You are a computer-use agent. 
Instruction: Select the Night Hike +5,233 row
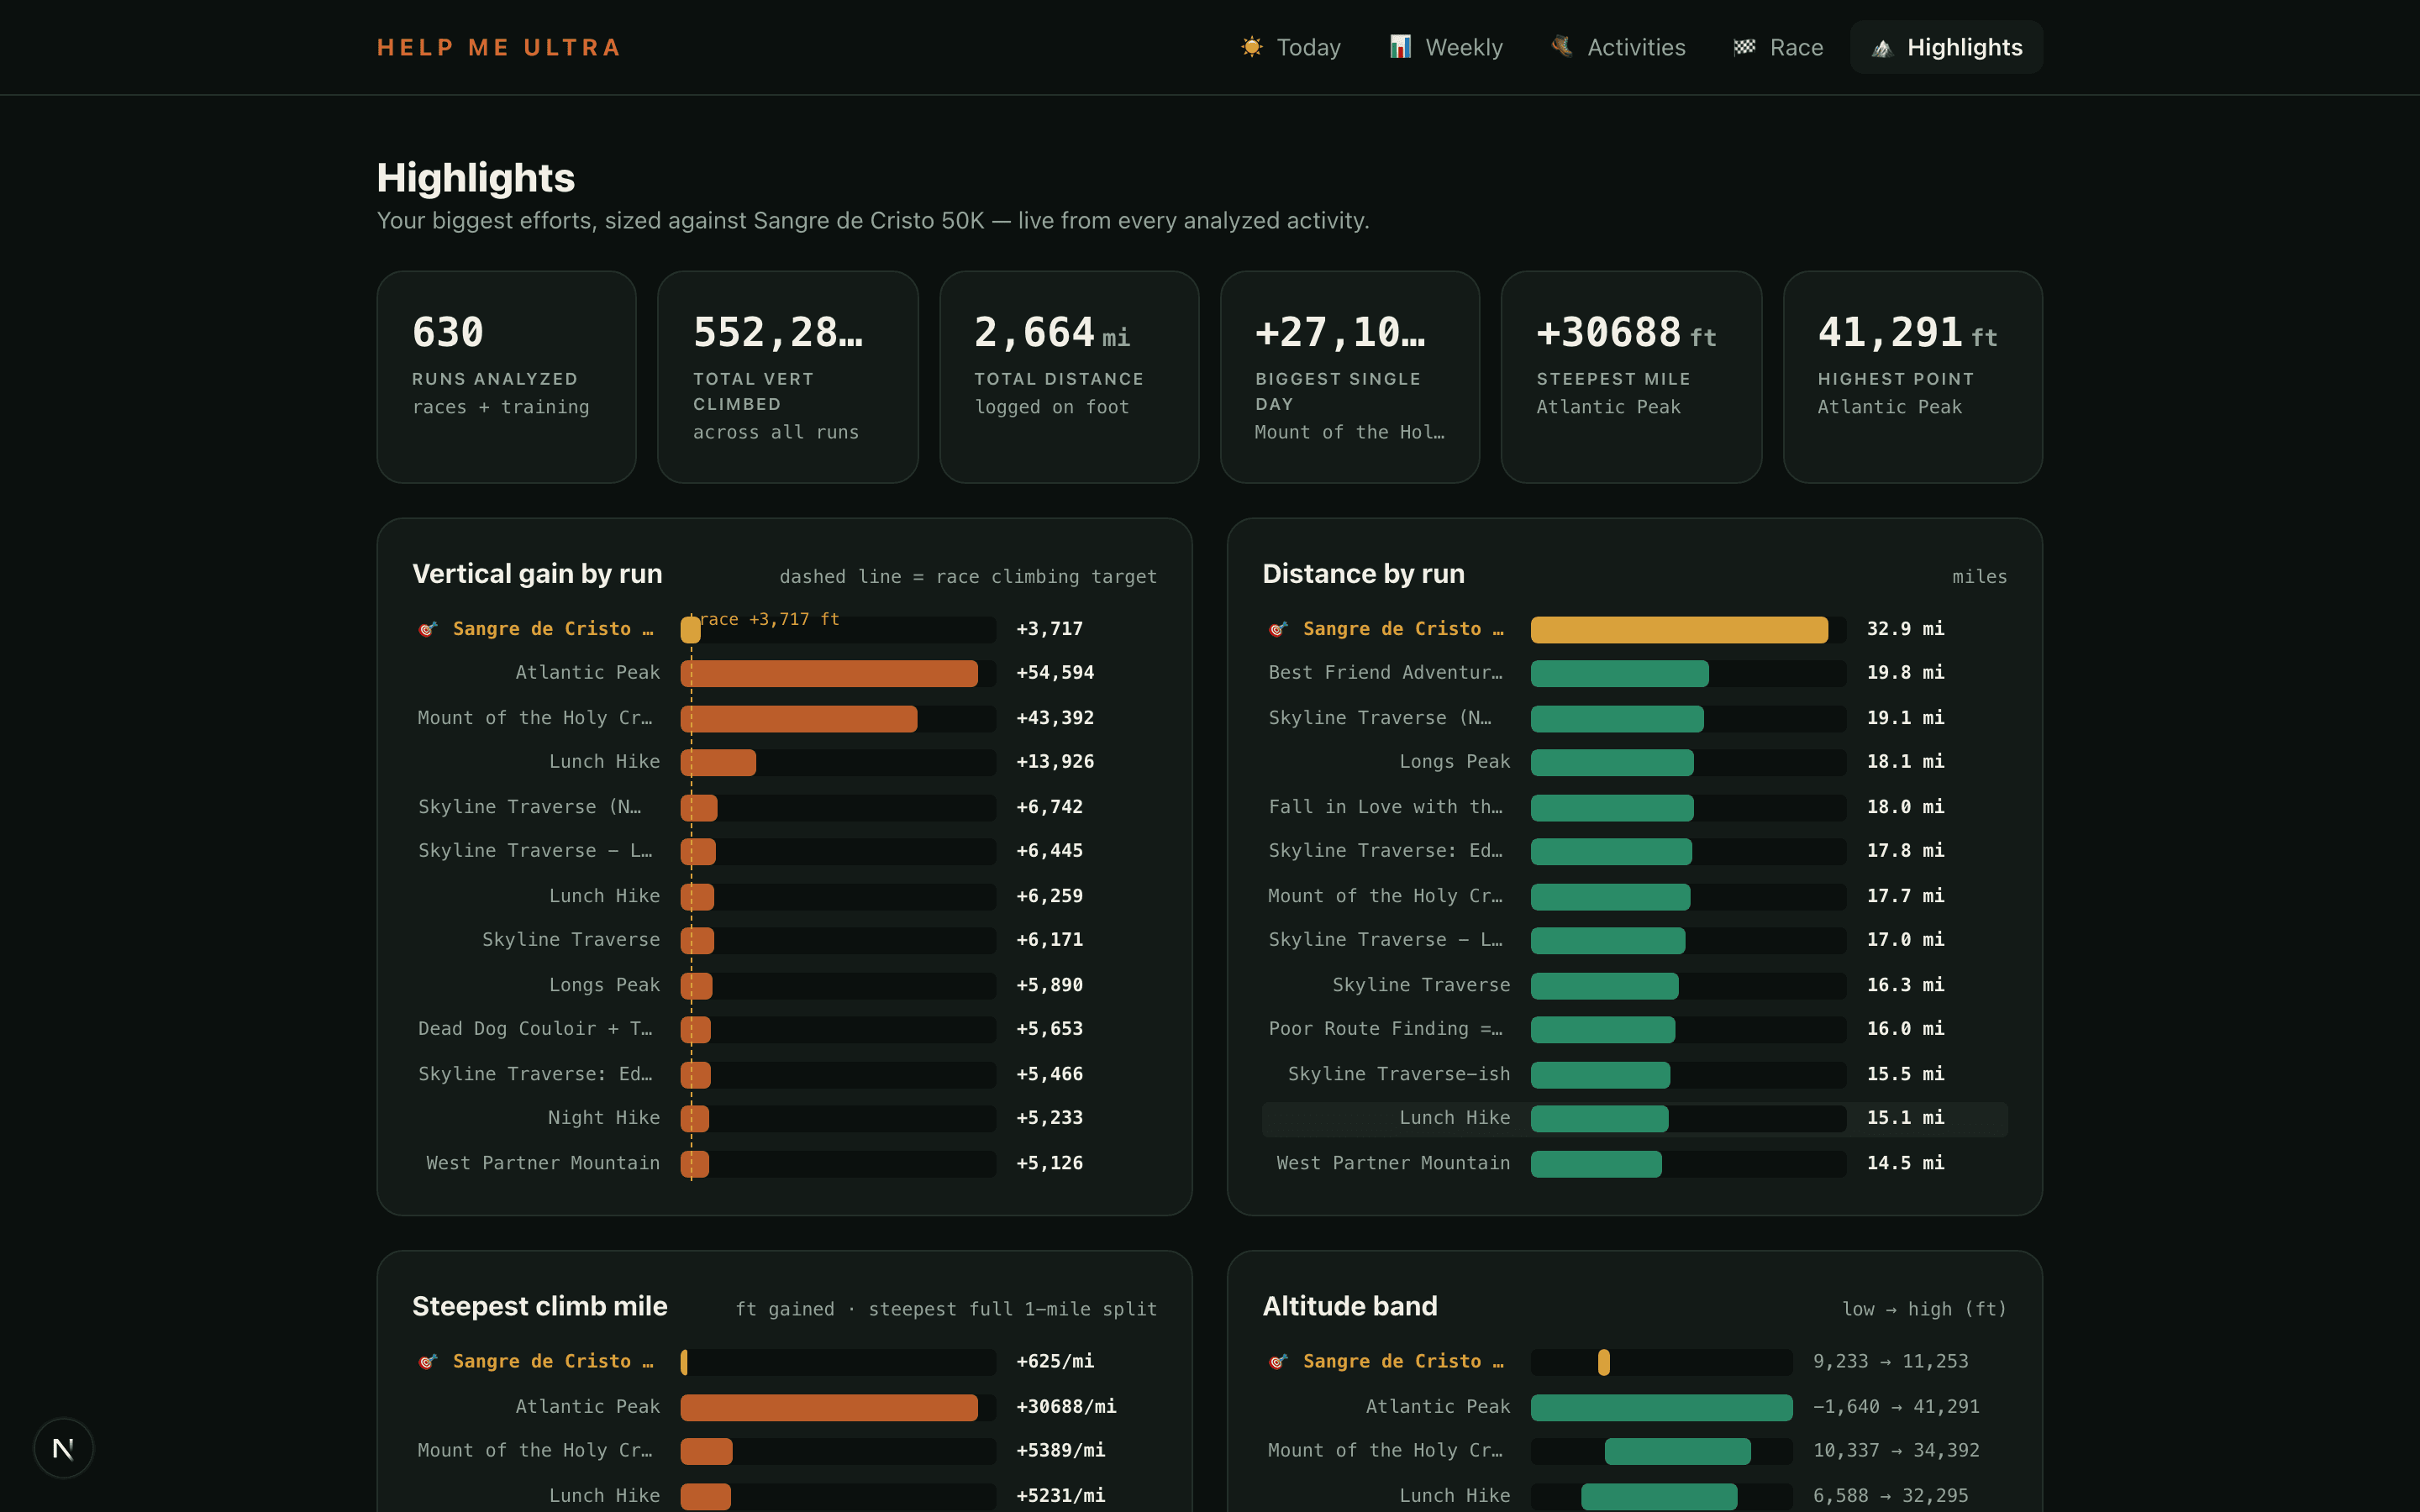pyautogui.click(x=784, y=1118)
